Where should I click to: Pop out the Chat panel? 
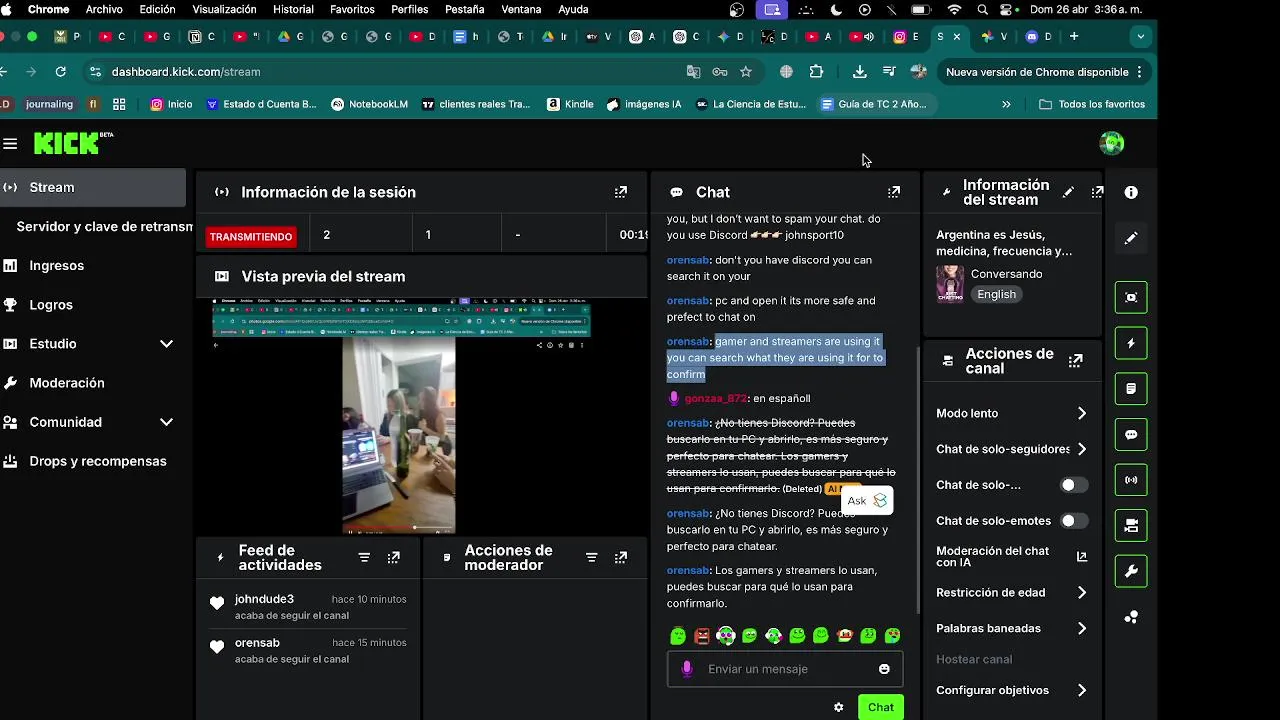pos(894,192)
